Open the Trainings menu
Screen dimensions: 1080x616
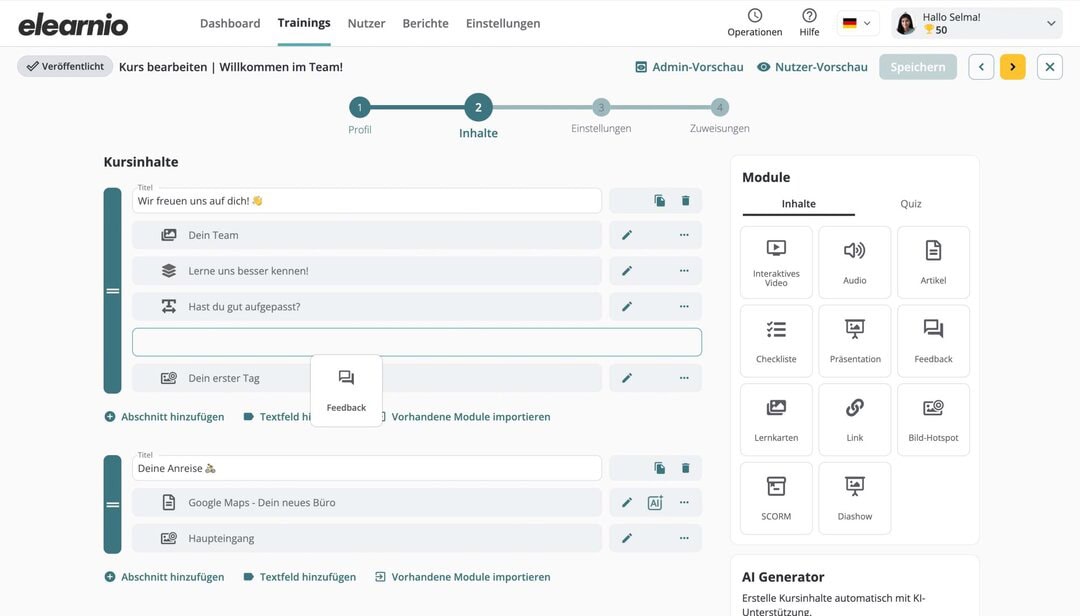(x=304, y=23)
